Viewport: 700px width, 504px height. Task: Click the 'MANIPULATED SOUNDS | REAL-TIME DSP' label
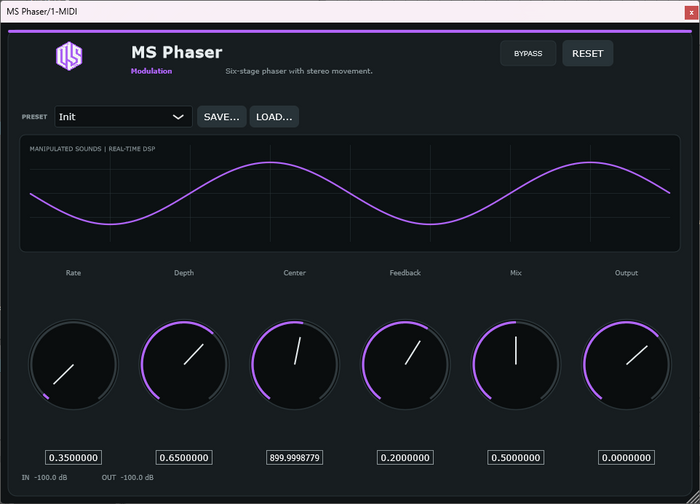[92, 149]
